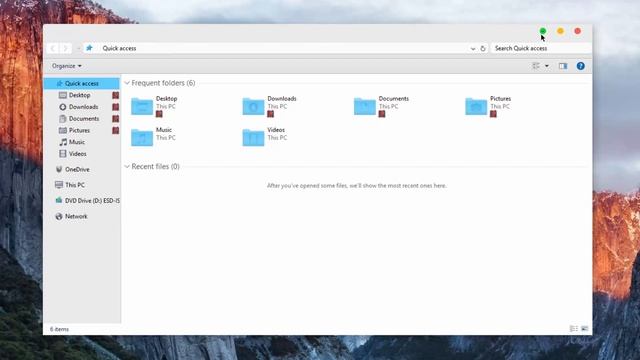The height and width of the screenshot is (360, 640).
Task: Select the Downloads folder icon in Frequent folders
Action: click(x=253, y=106)
